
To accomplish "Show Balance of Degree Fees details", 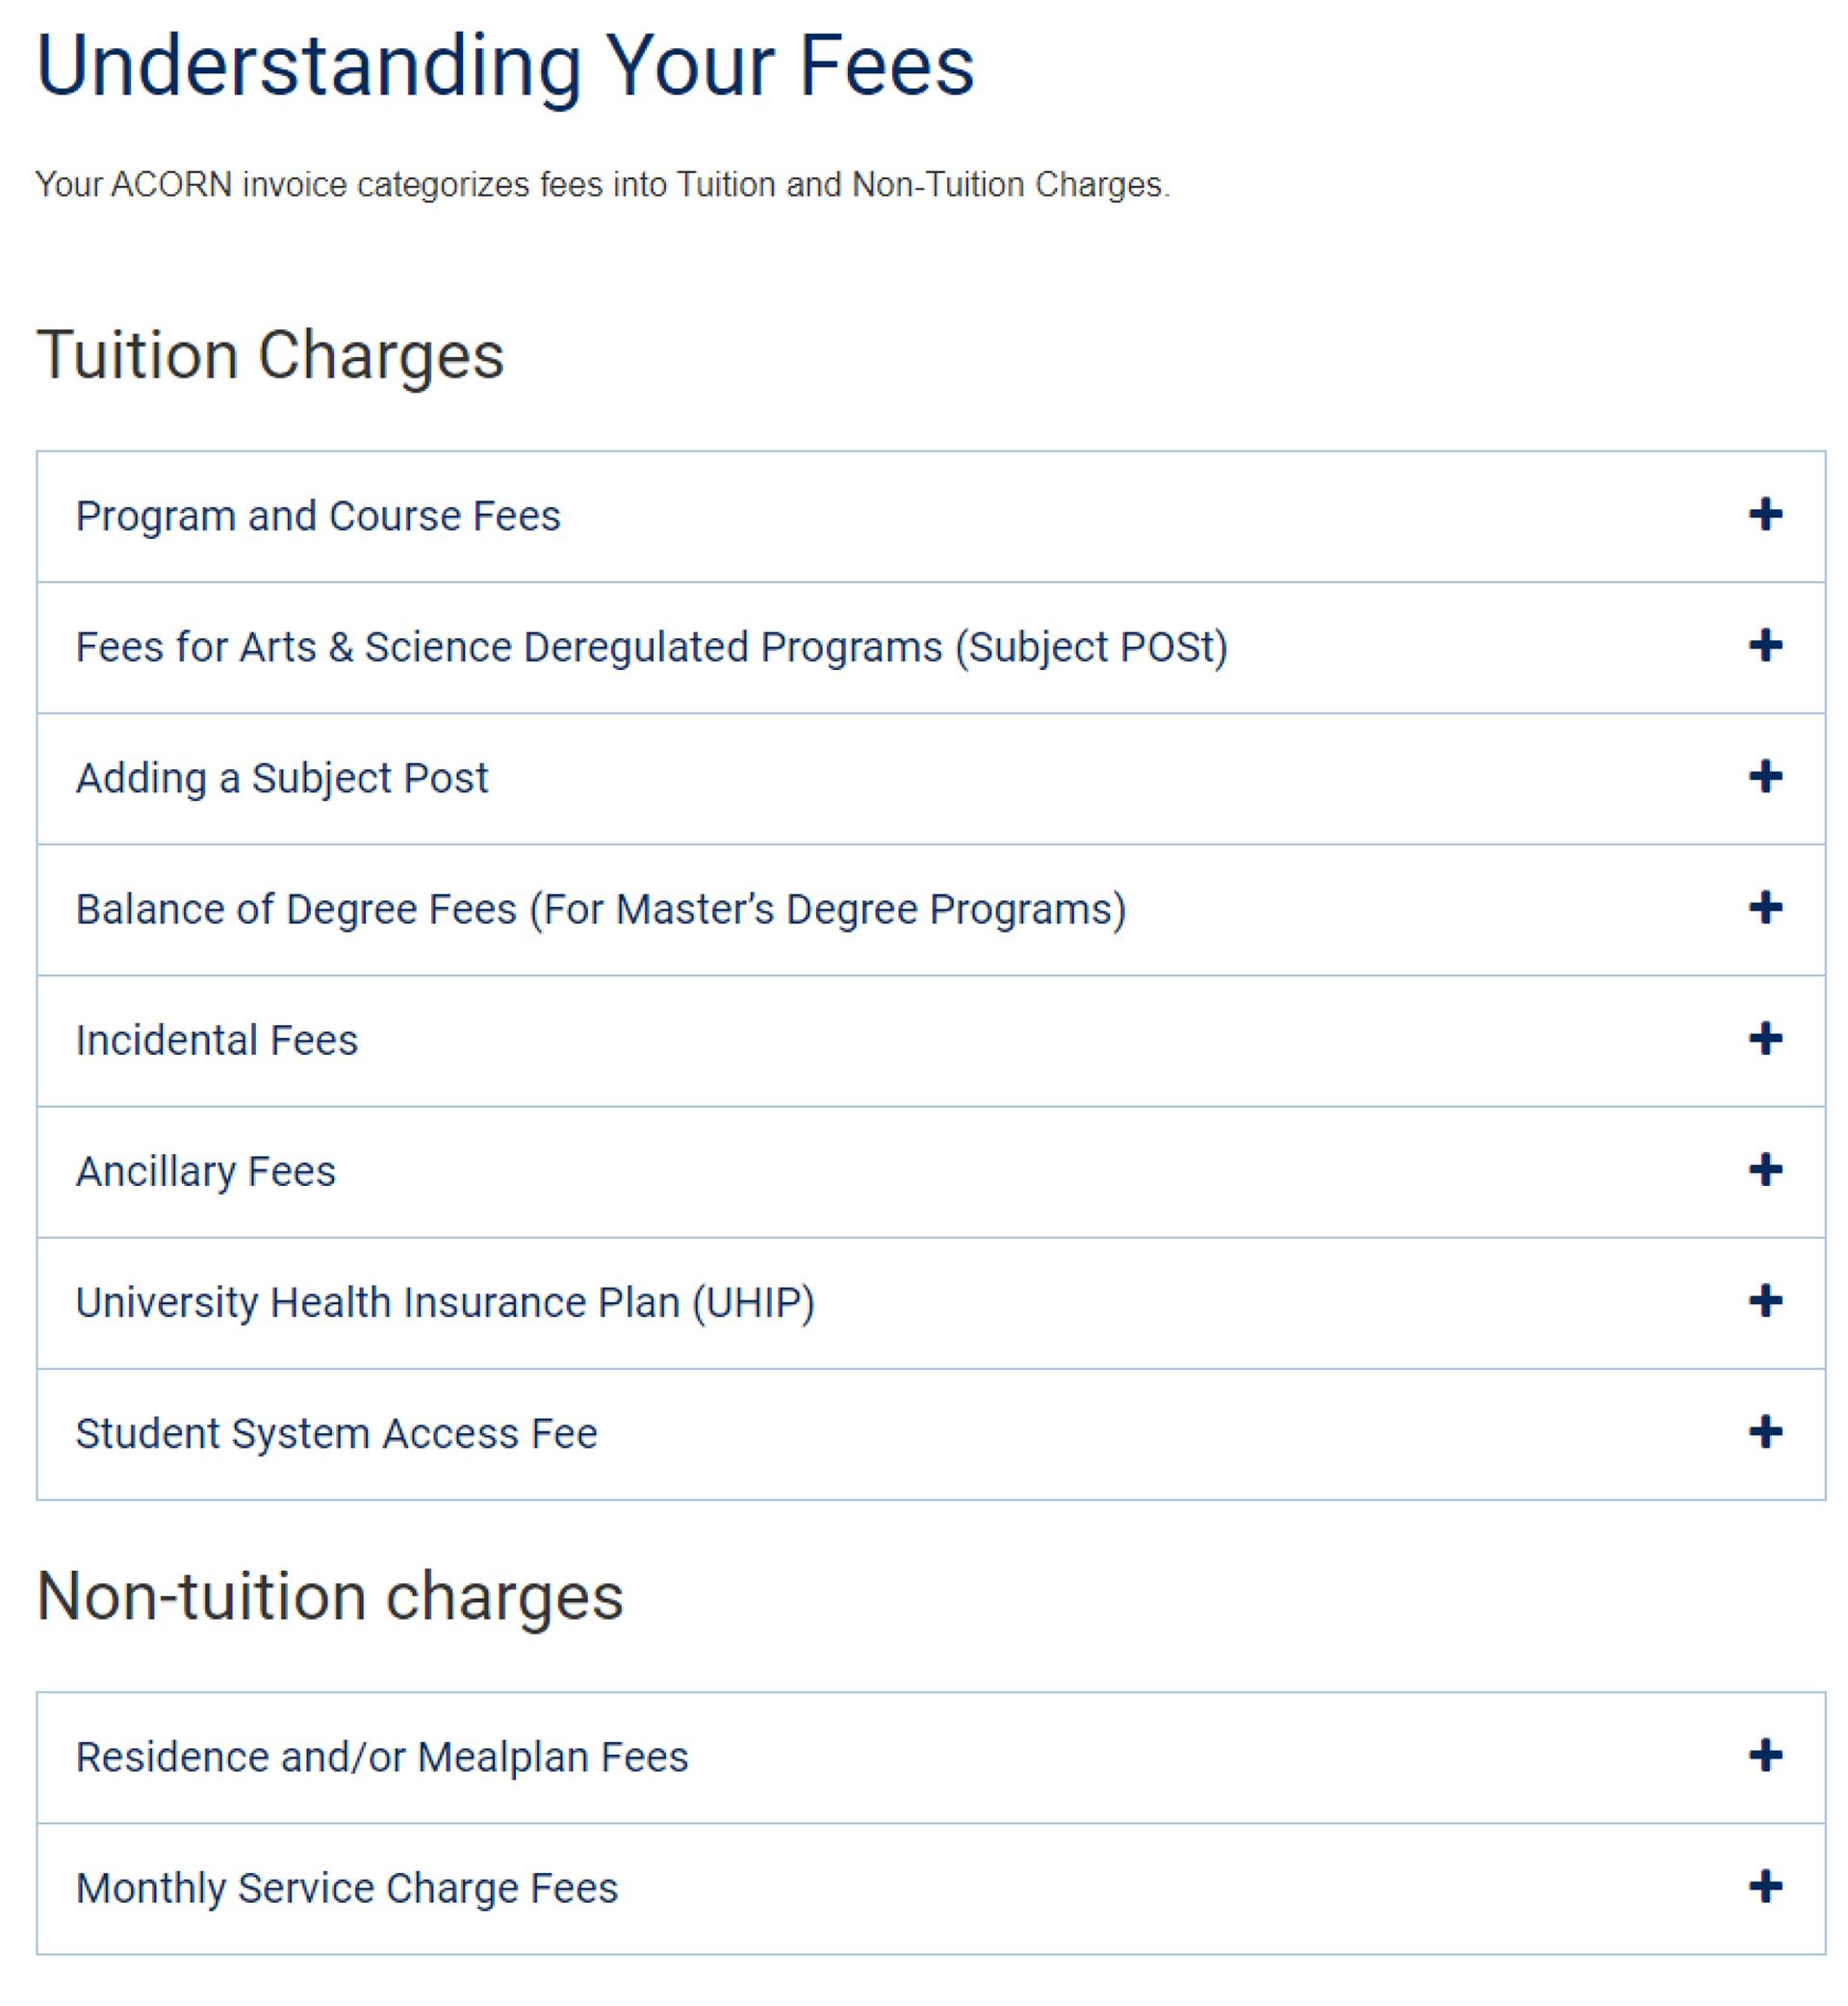I will coord(931,910).
